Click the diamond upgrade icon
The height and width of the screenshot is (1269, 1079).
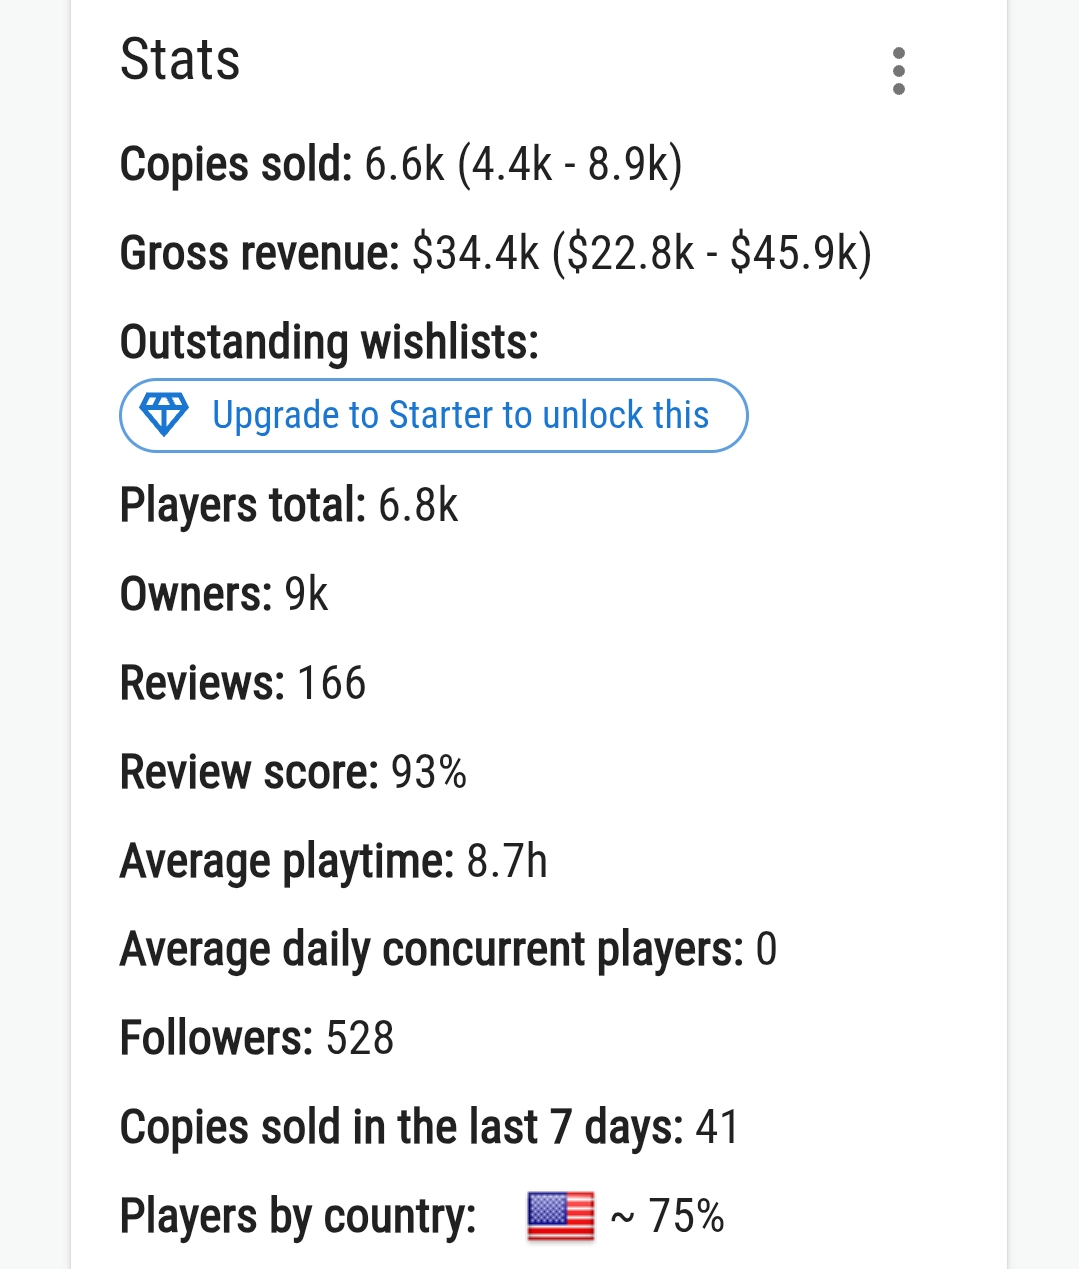[164, 415]
